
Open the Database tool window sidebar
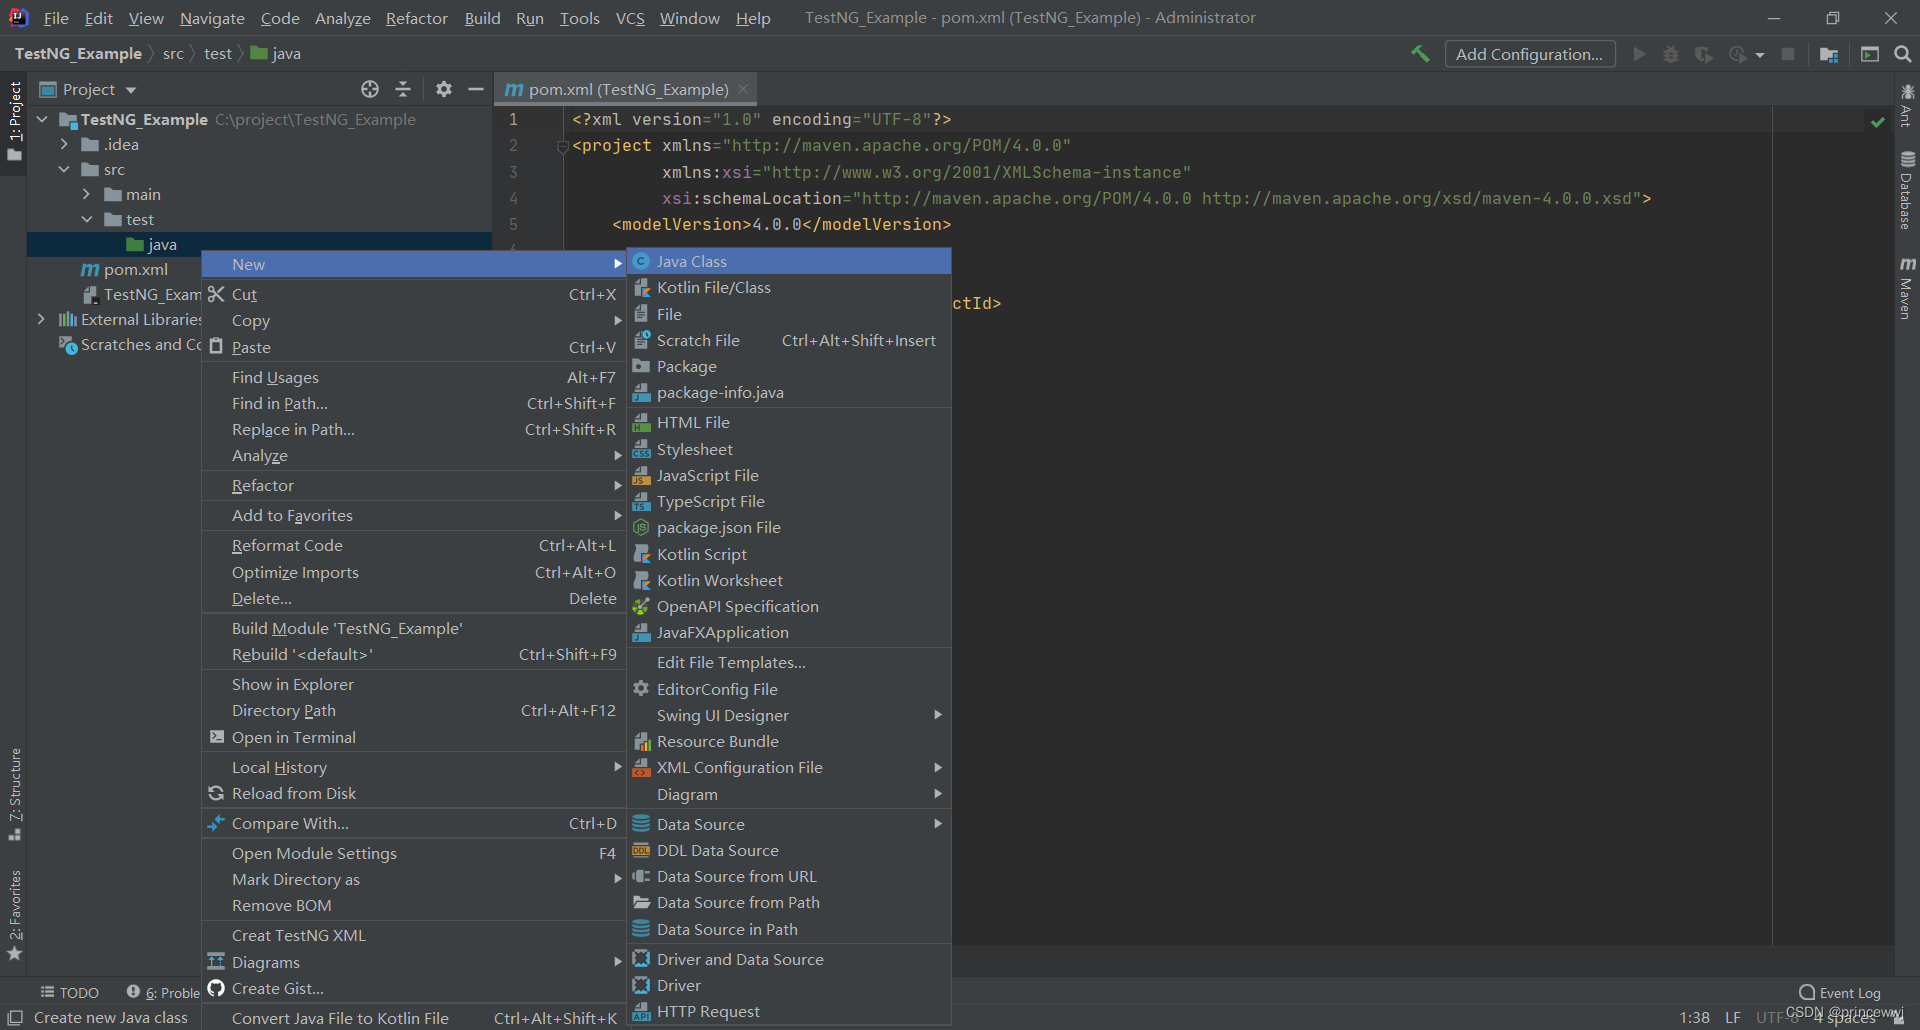1907,190
